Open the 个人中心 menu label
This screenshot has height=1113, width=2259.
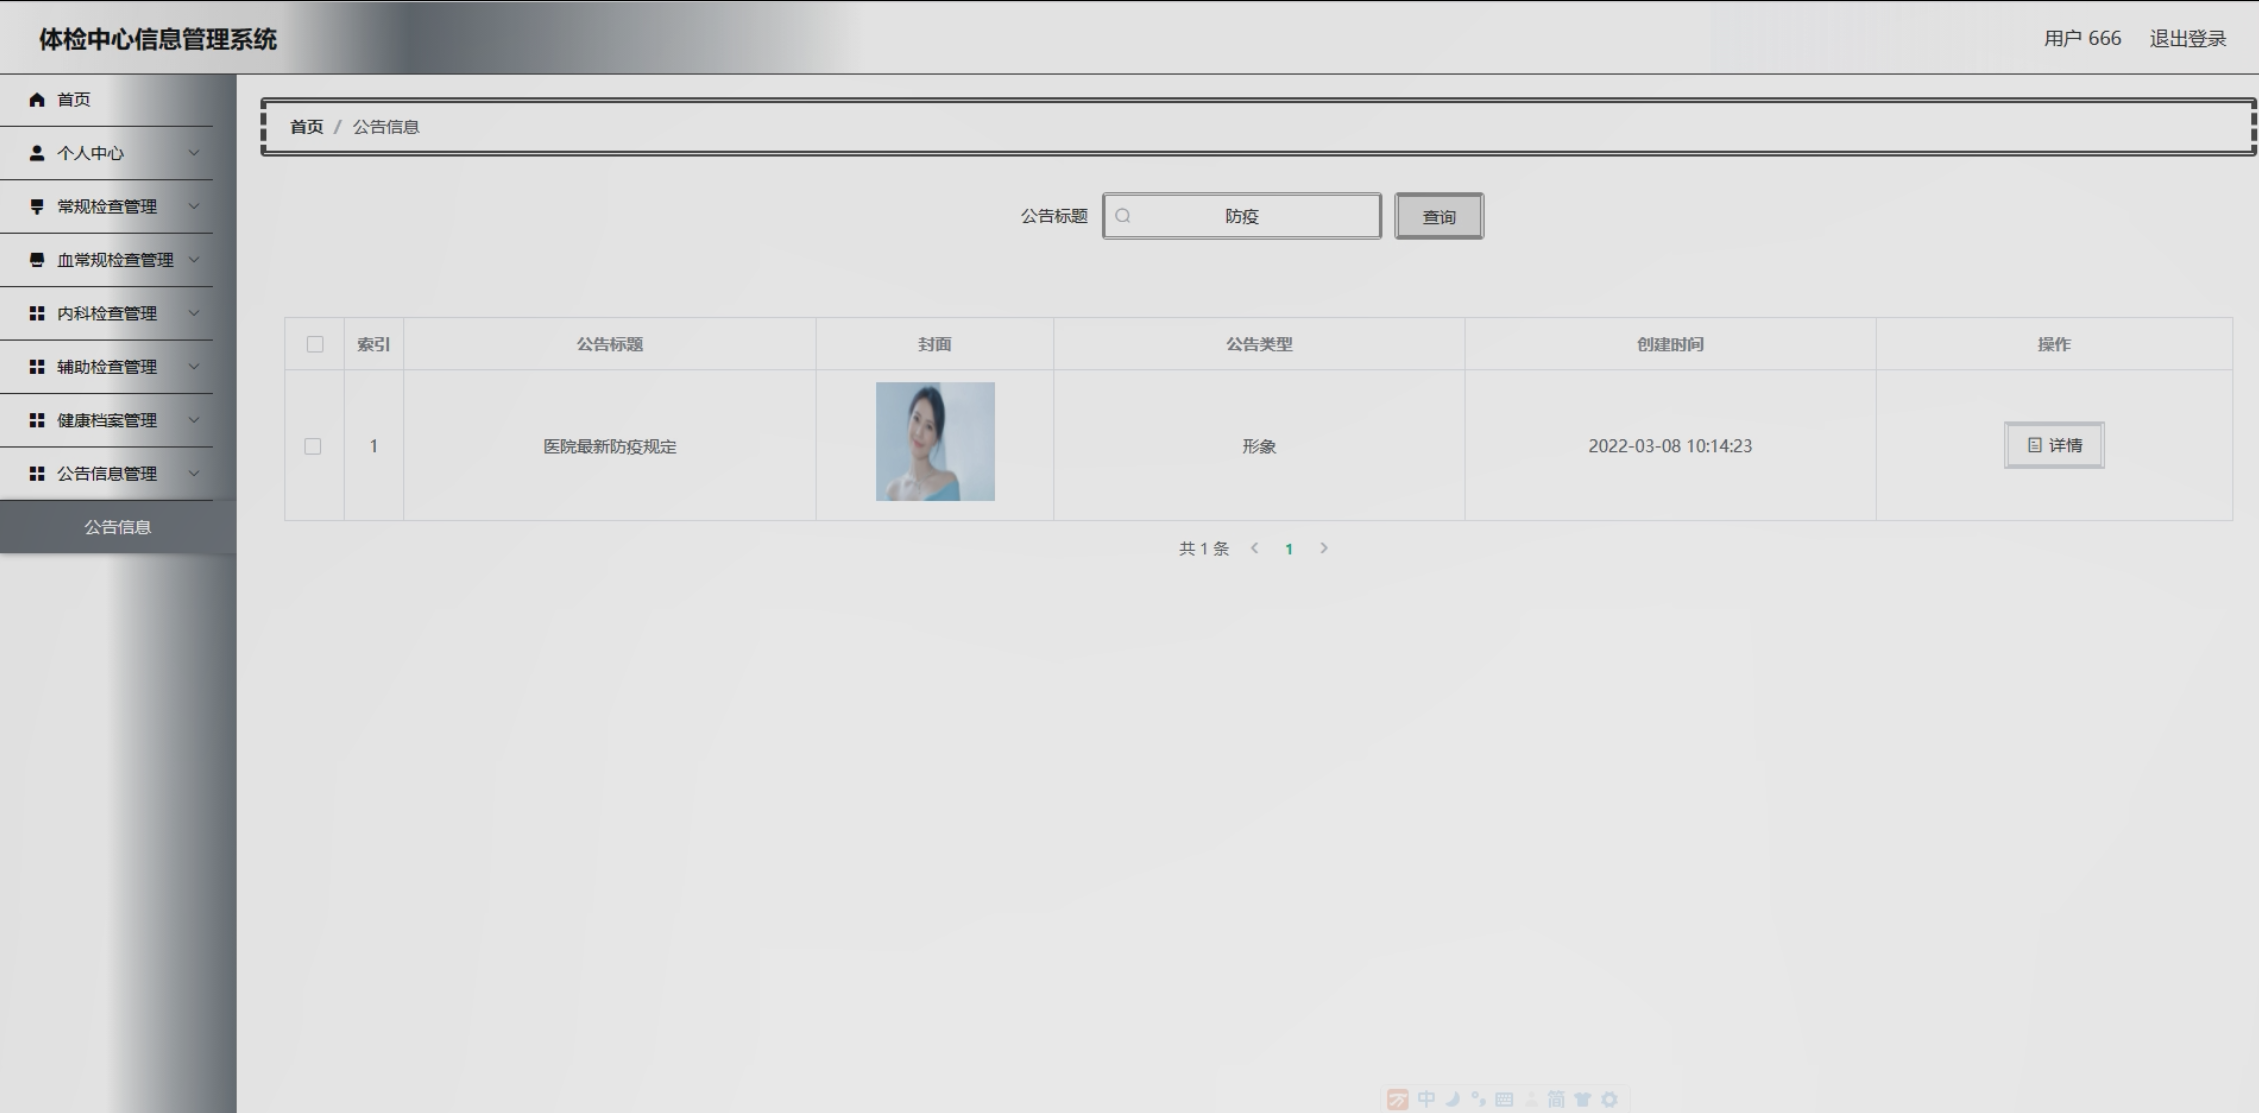pyautogui.click(x=90, y=153)
